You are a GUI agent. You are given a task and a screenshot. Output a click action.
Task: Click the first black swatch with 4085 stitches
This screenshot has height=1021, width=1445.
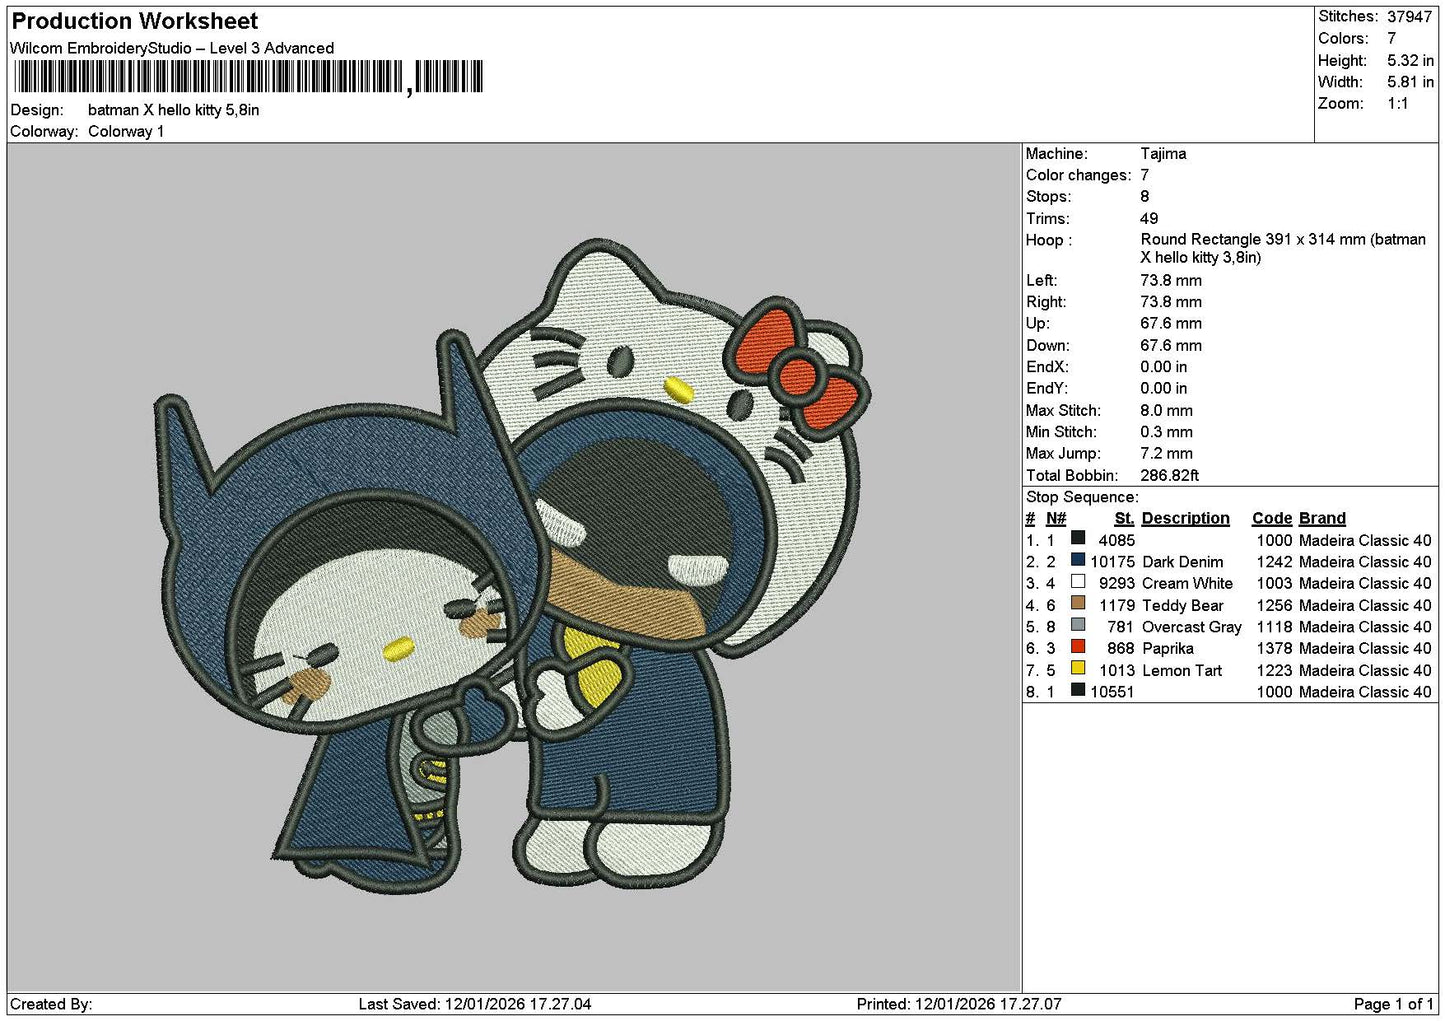[x=1078, y=538]
